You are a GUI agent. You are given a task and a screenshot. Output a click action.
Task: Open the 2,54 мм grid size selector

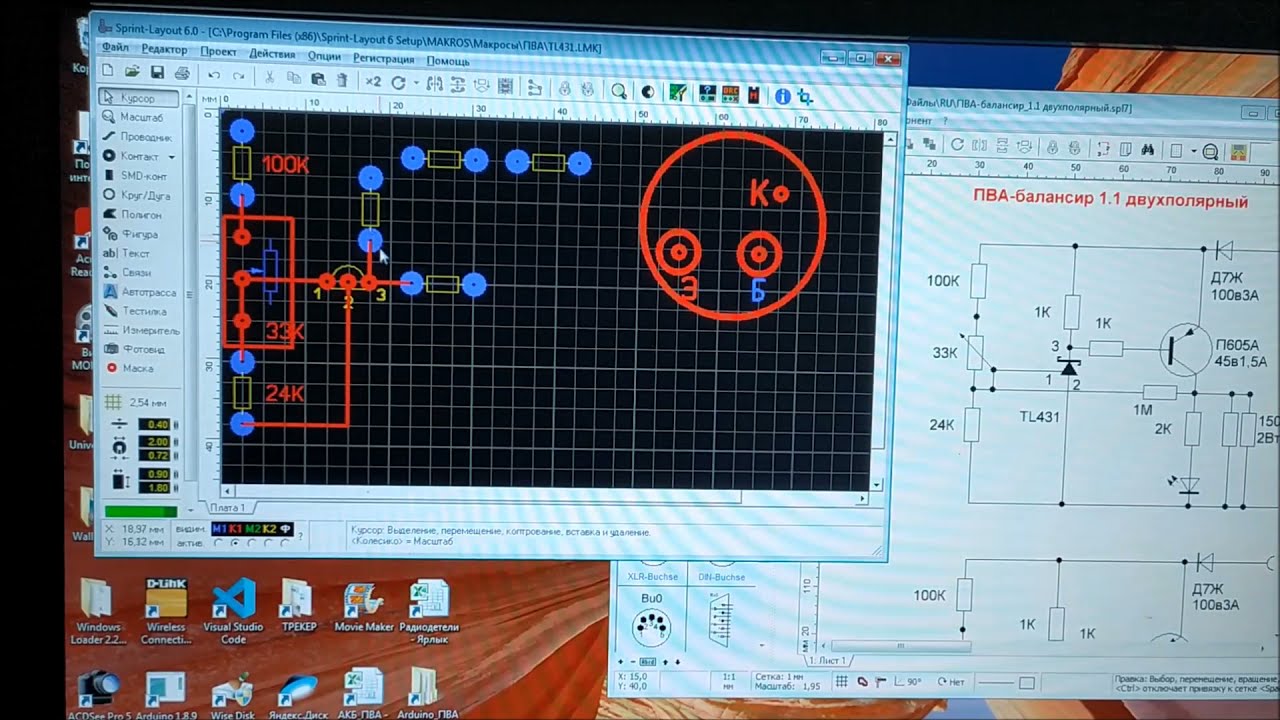(138, 402)
